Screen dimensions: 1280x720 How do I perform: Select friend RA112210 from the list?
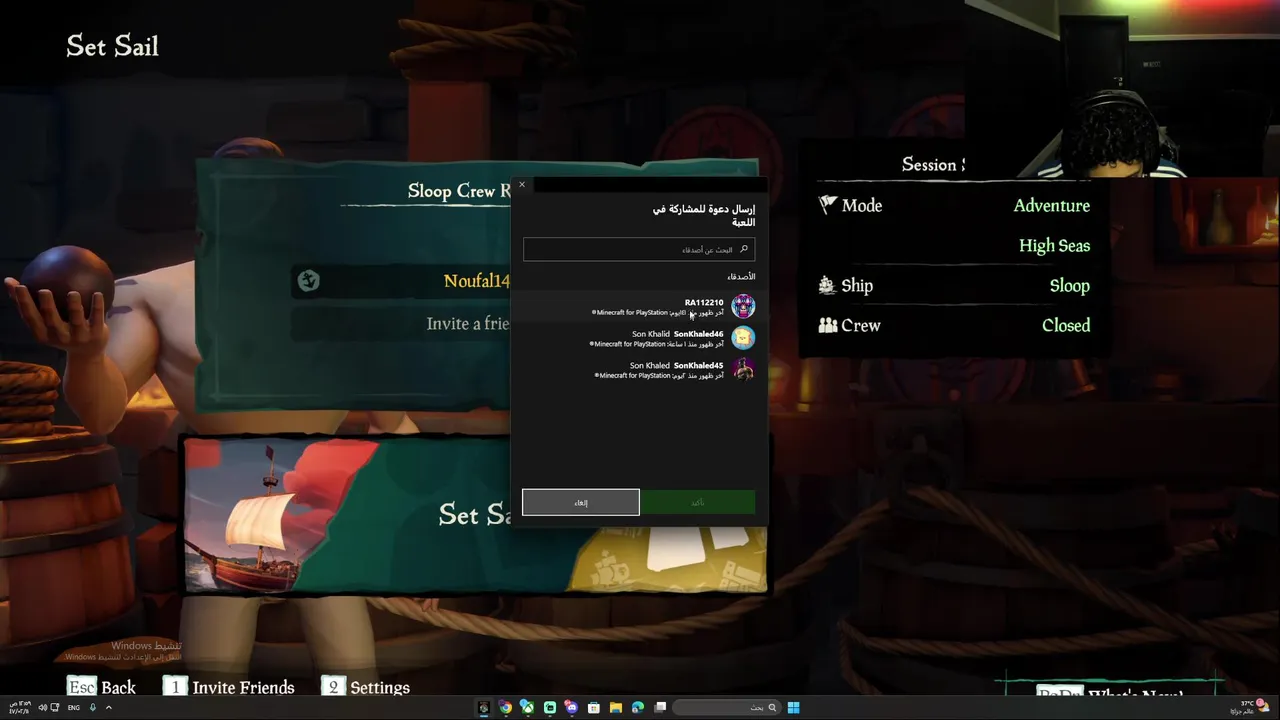pyautogui.click(x=639, y=306)
